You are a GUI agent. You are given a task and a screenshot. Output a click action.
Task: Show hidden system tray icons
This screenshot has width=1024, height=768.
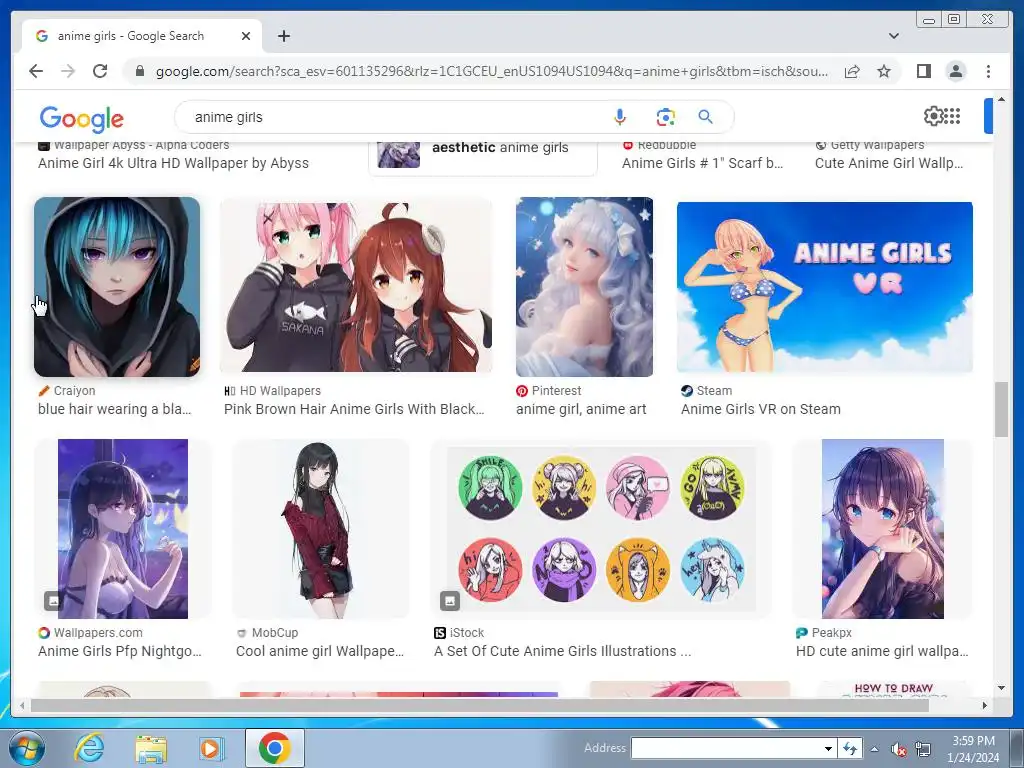click(874, 749)
